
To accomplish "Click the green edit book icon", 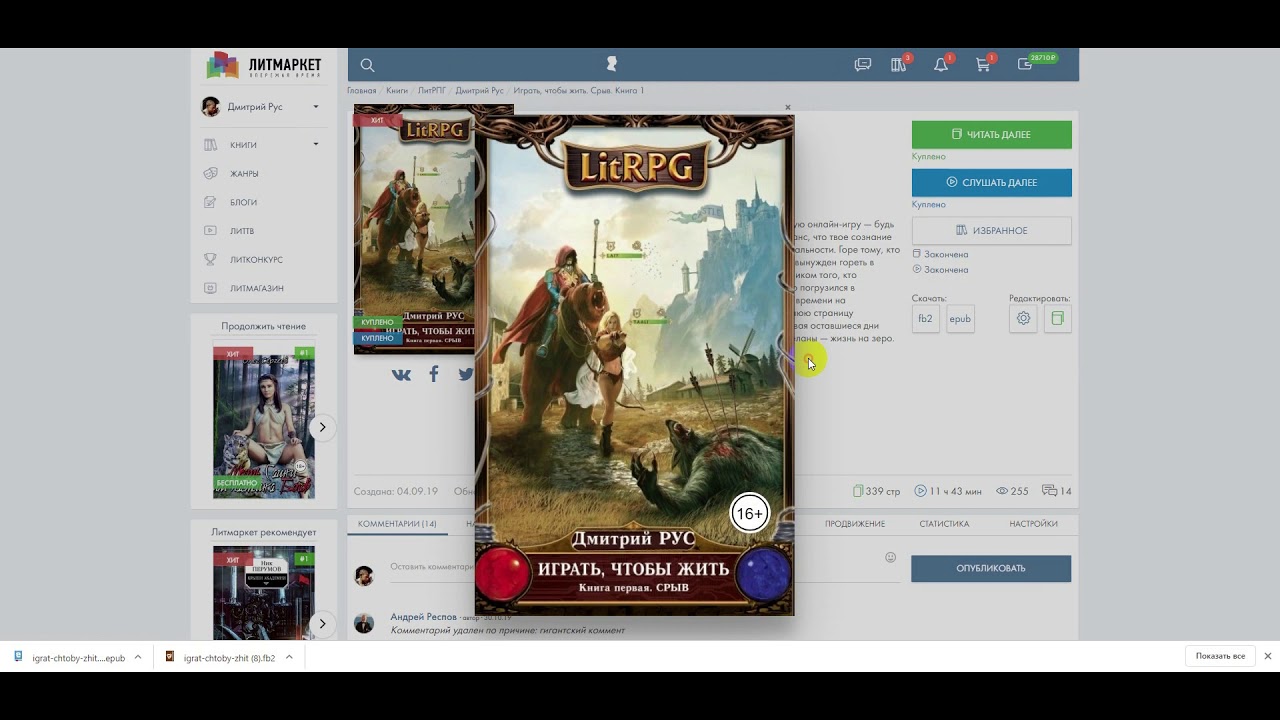I will tap(1058, 319).
